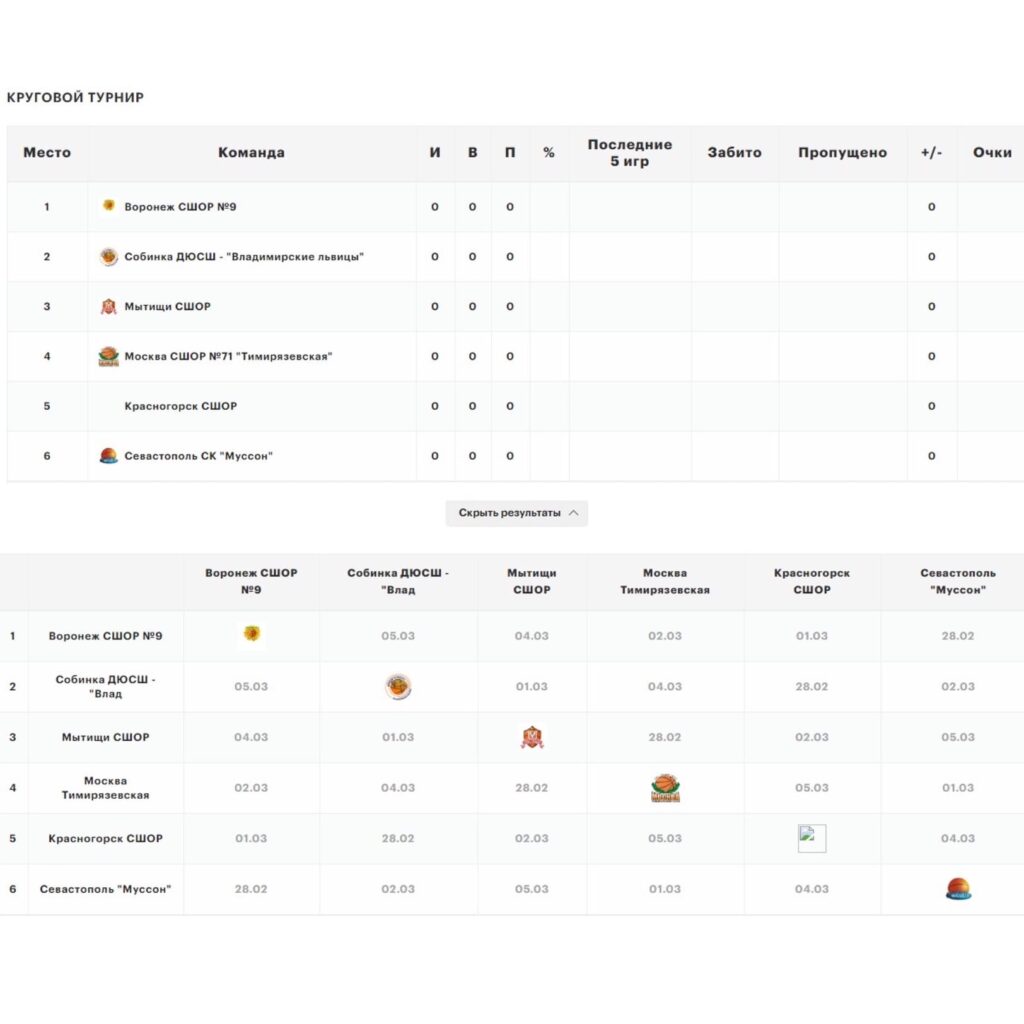The height and width of the screenshot is (1024, 1024).
Task: Click Красногорск СШОР column header in grid
Action: (x=812, y=581)
